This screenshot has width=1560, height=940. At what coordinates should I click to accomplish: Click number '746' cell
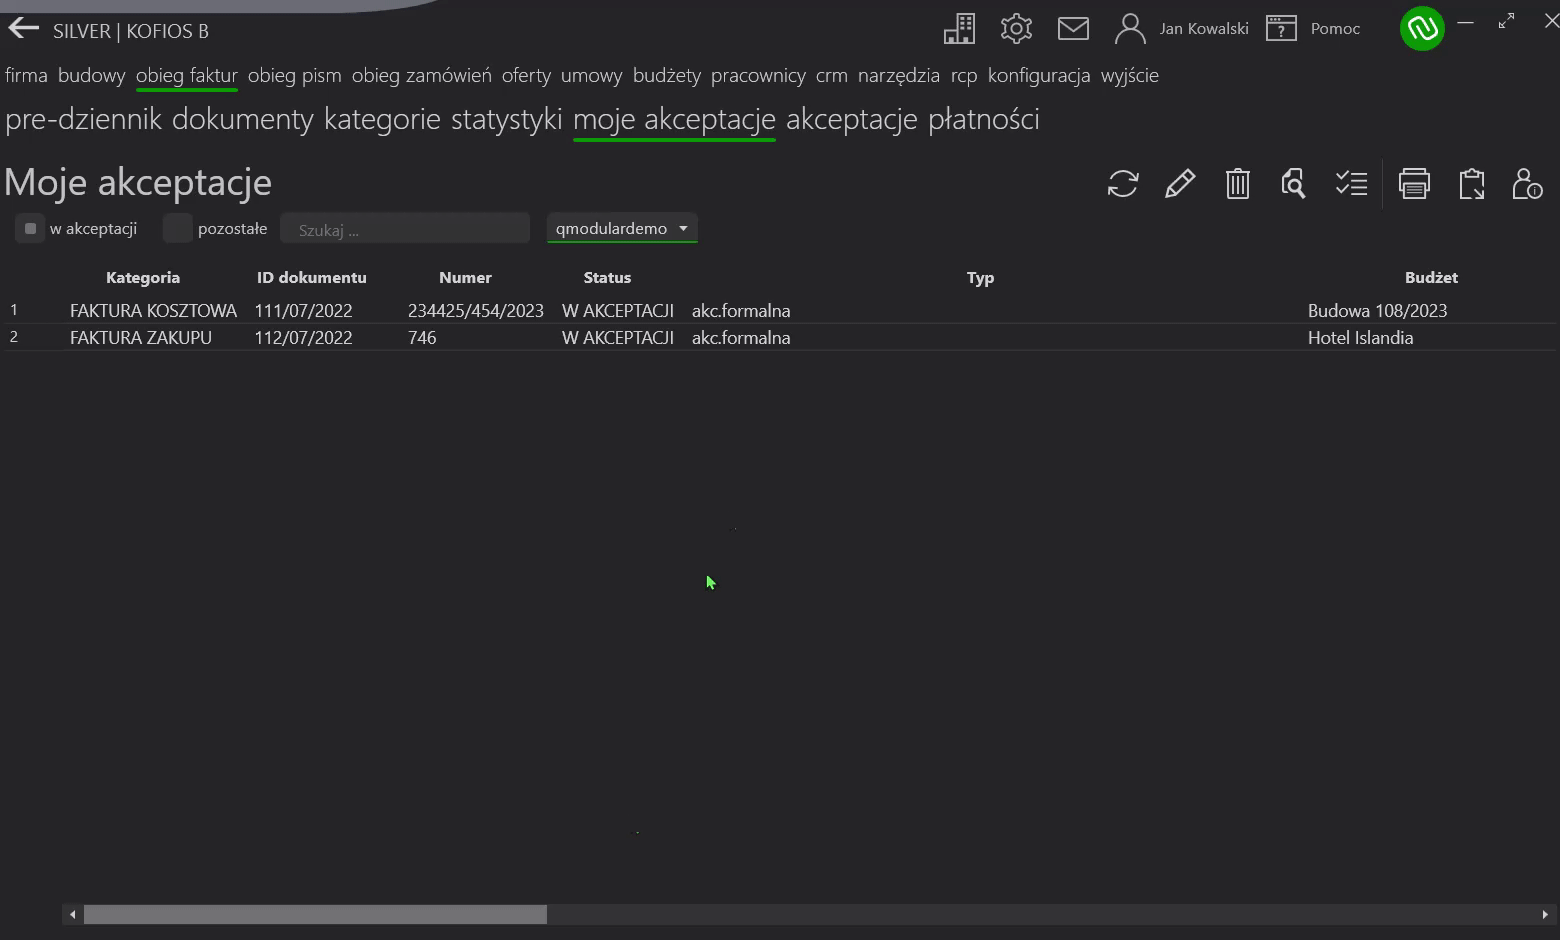pyautogui.click(x=422, y=337)
